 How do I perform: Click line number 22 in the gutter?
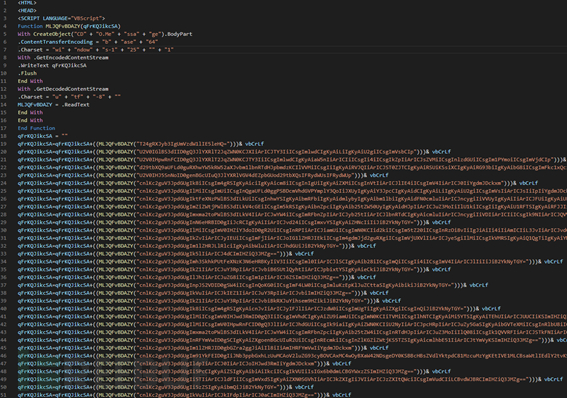[4, 167]
